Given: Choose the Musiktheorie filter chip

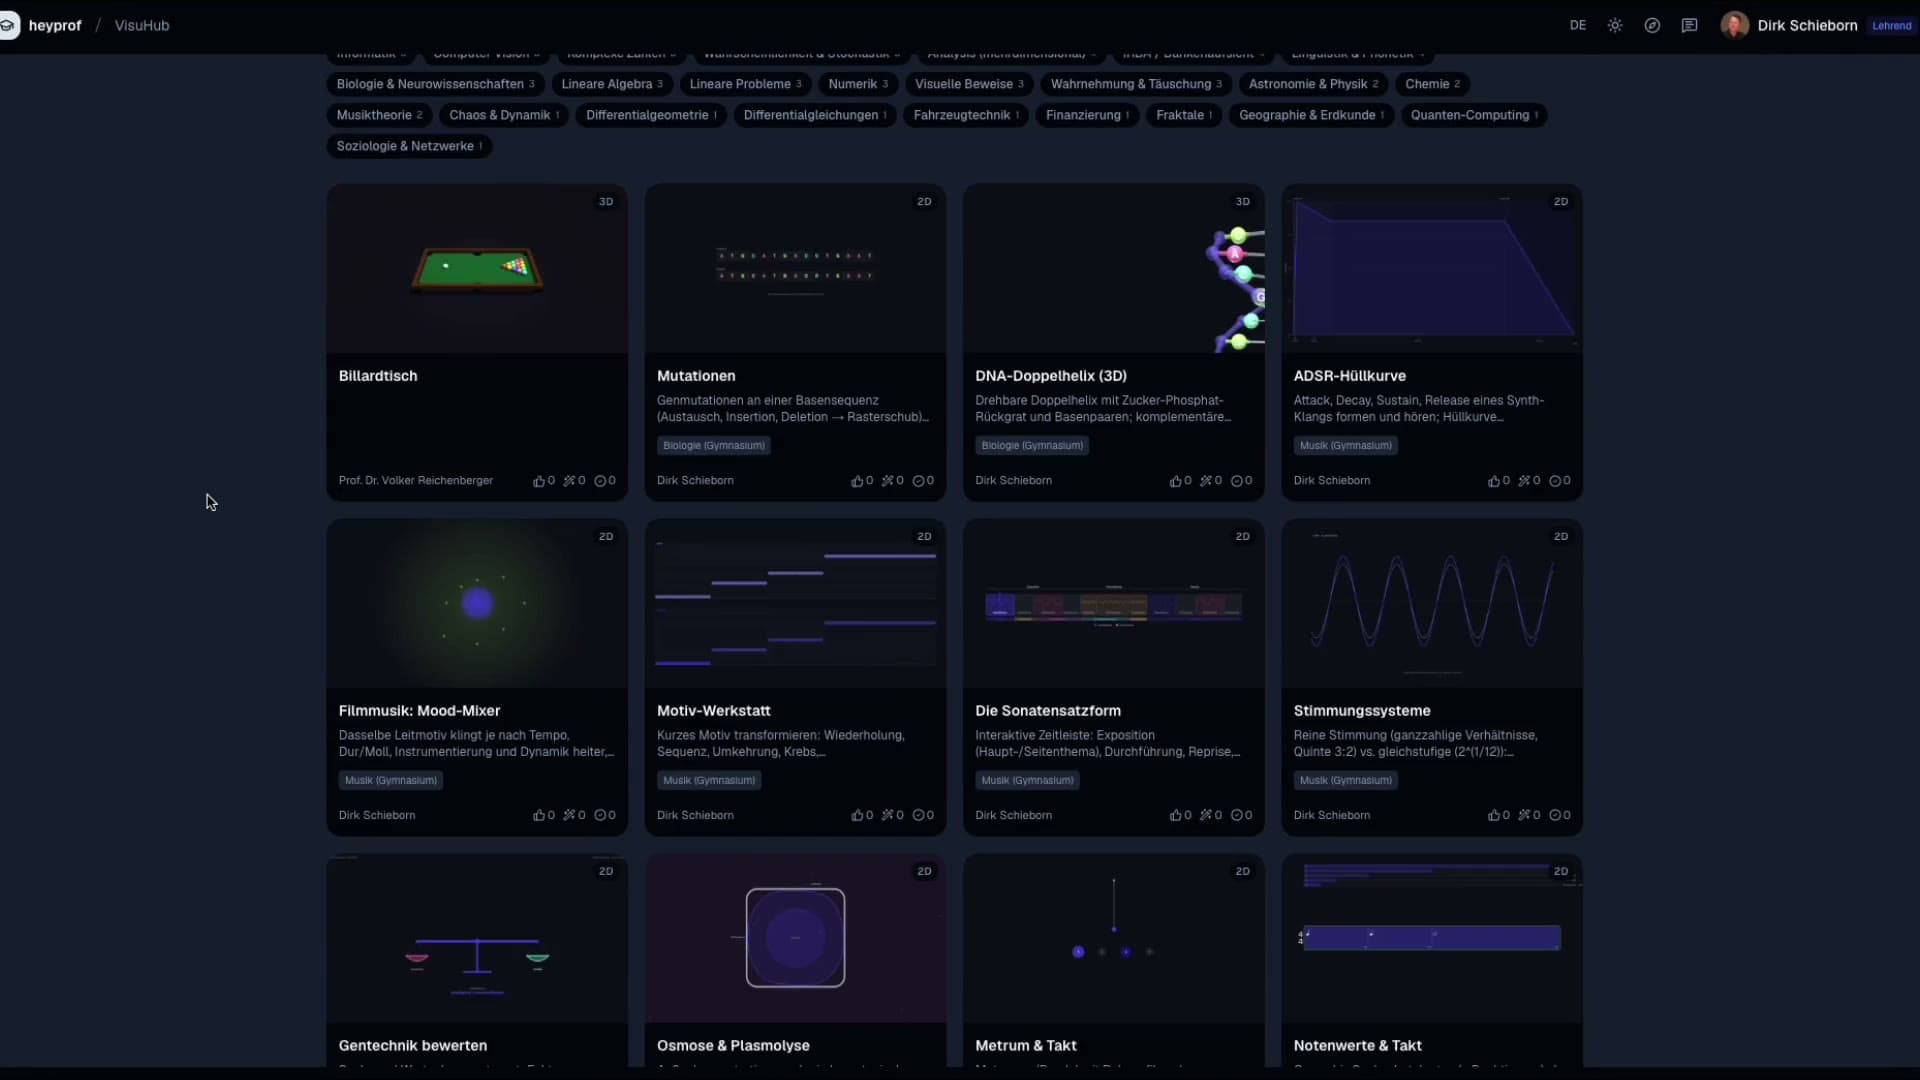Looking at the screenshot, I should coord(379,115).
